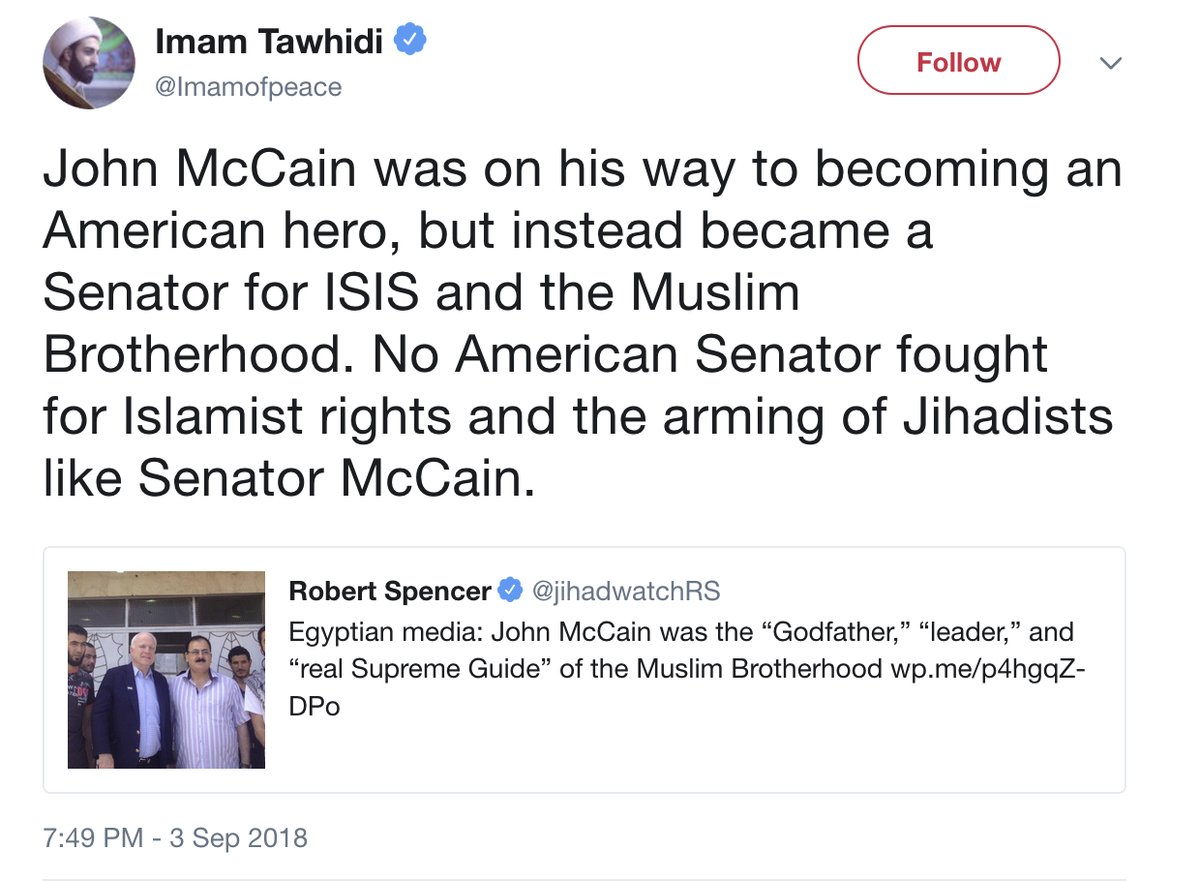Screen dimensions: 1200x881
Task: Open the 7:49 PM - 3 Sep 2018 timestamp
Action: pos(174,836)
